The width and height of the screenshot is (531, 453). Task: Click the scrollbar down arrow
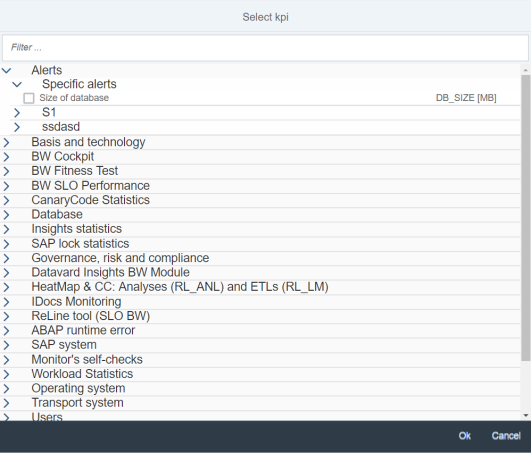point(526,415)
